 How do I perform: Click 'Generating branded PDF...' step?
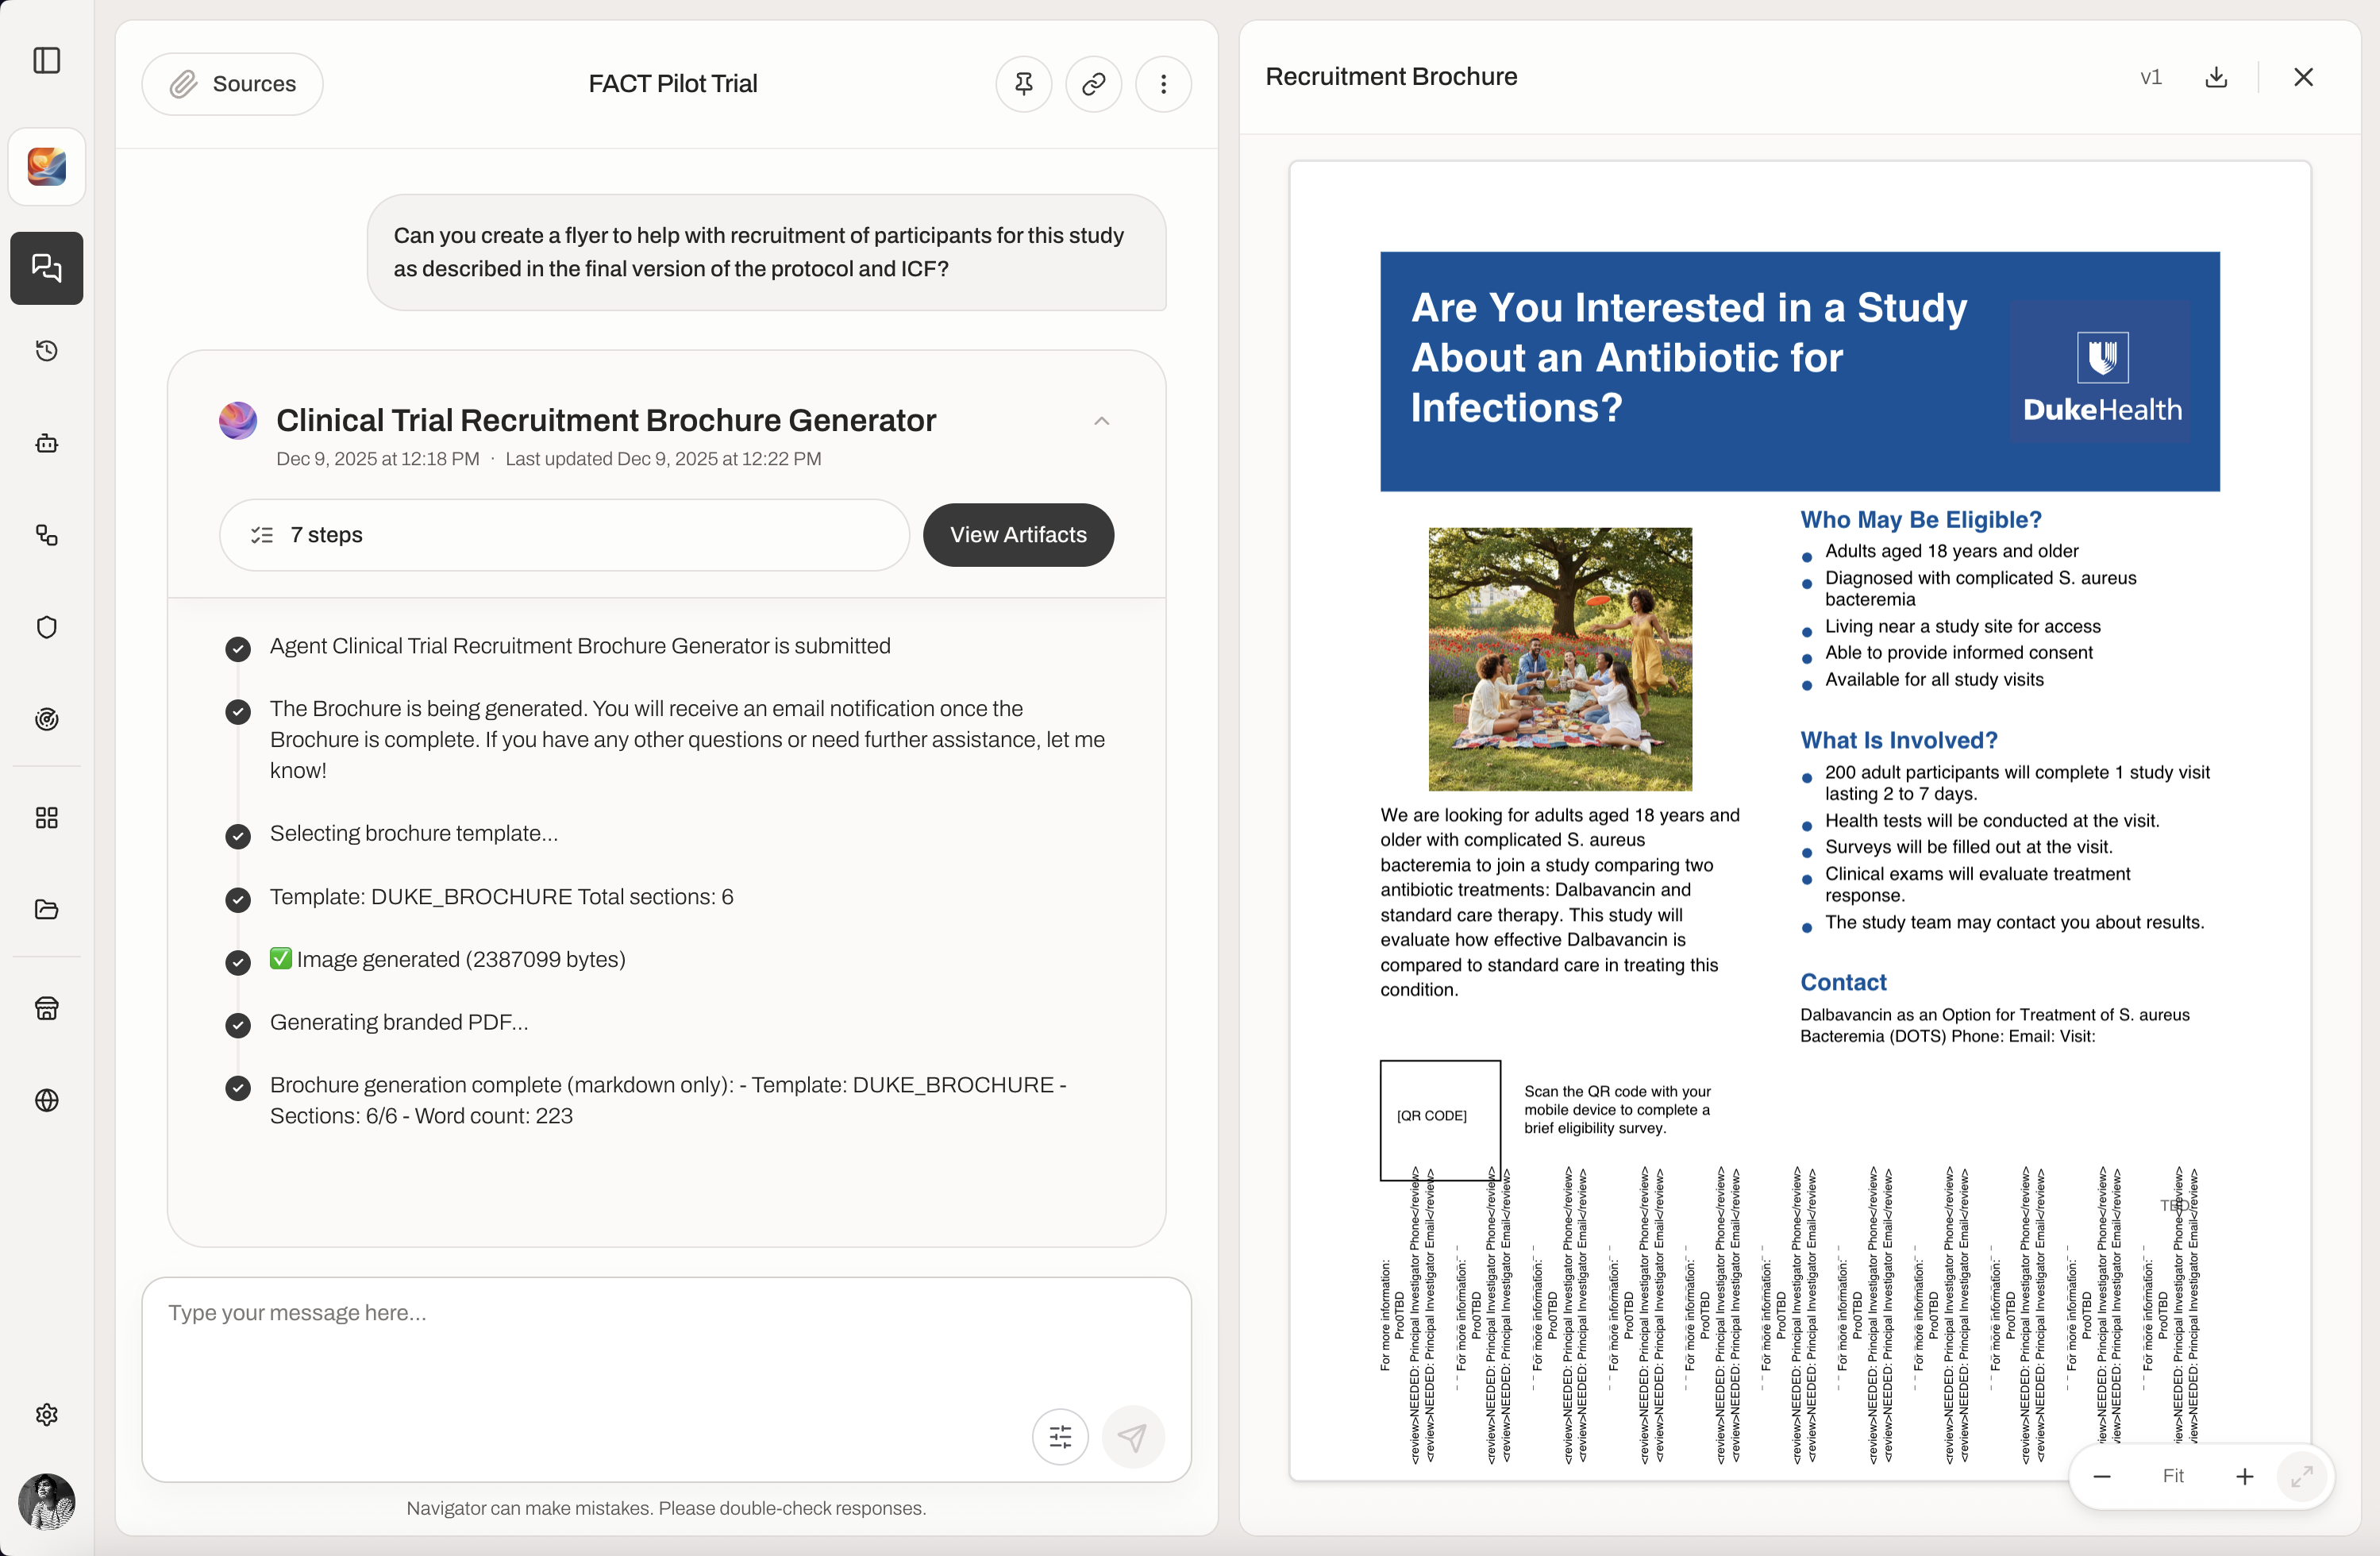tap(399, 1022)
